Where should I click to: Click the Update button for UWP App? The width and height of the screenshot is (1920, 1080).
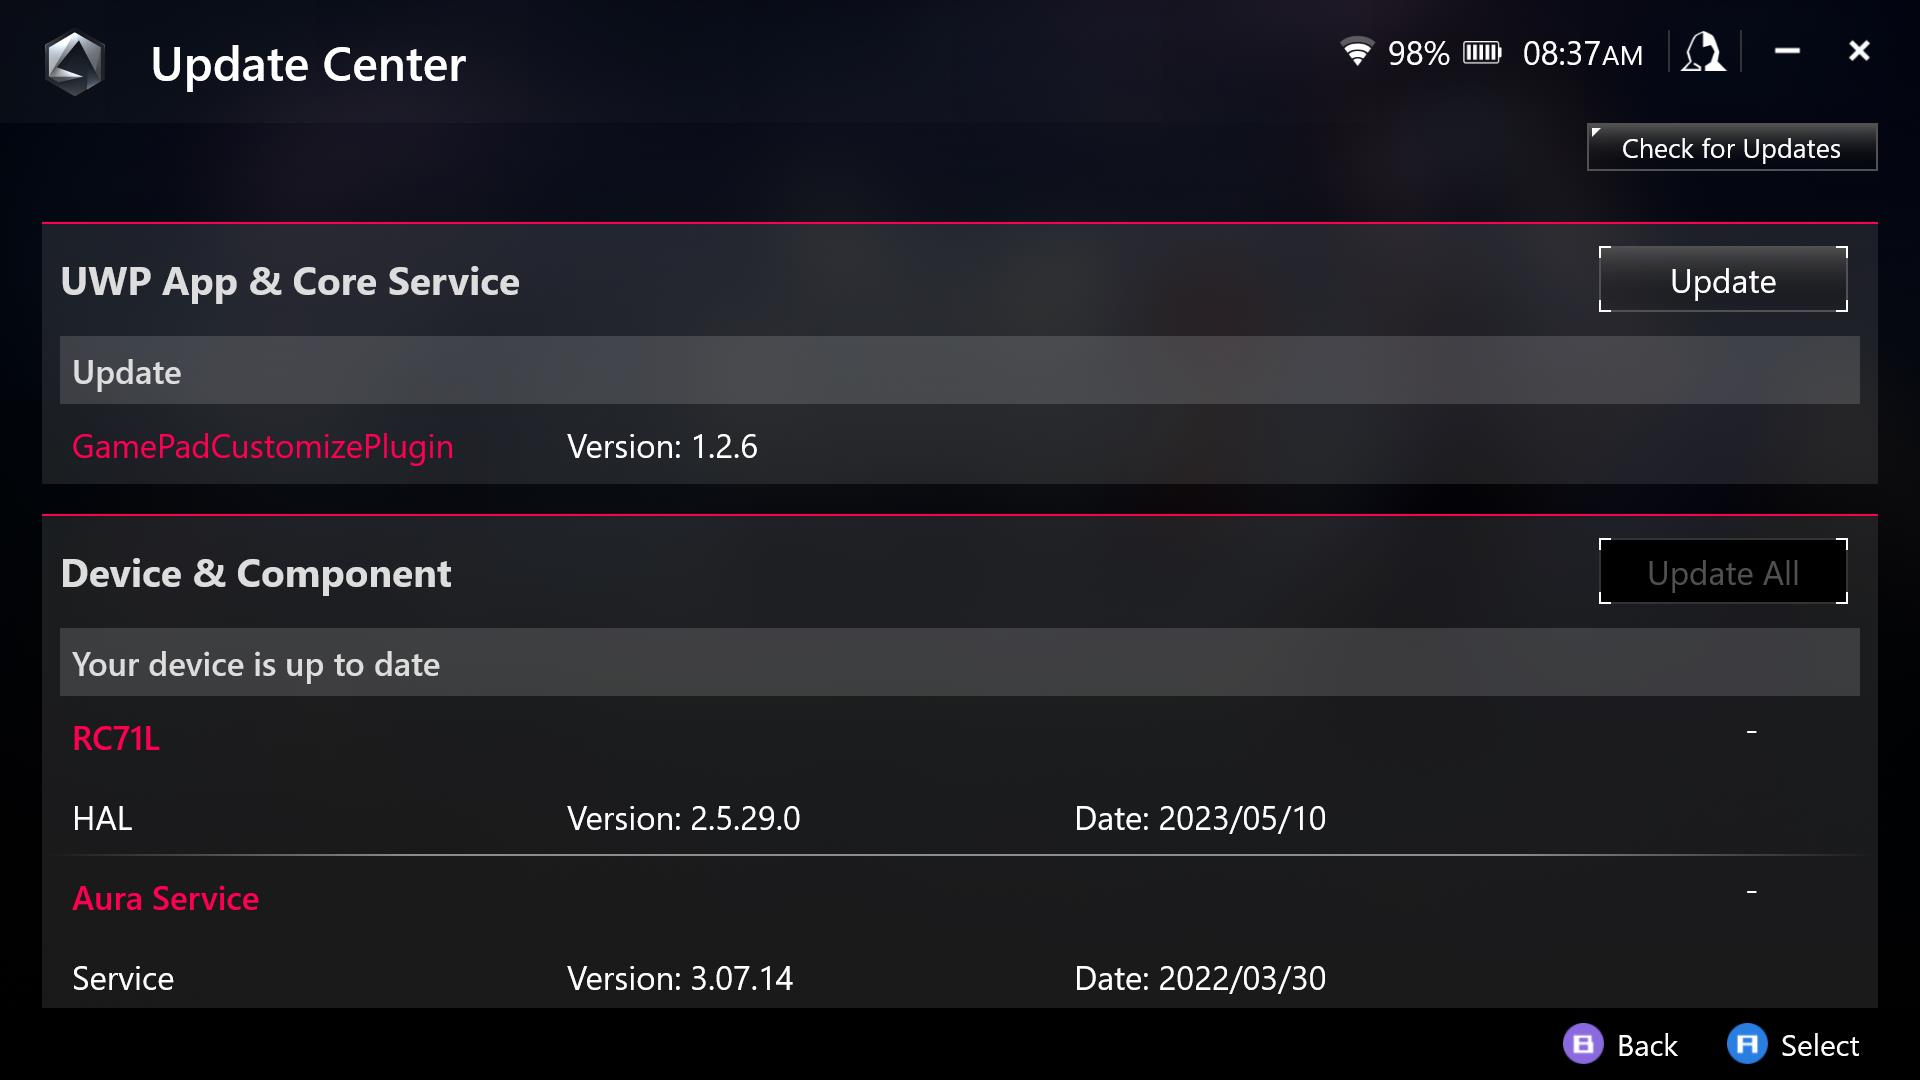1722,278
